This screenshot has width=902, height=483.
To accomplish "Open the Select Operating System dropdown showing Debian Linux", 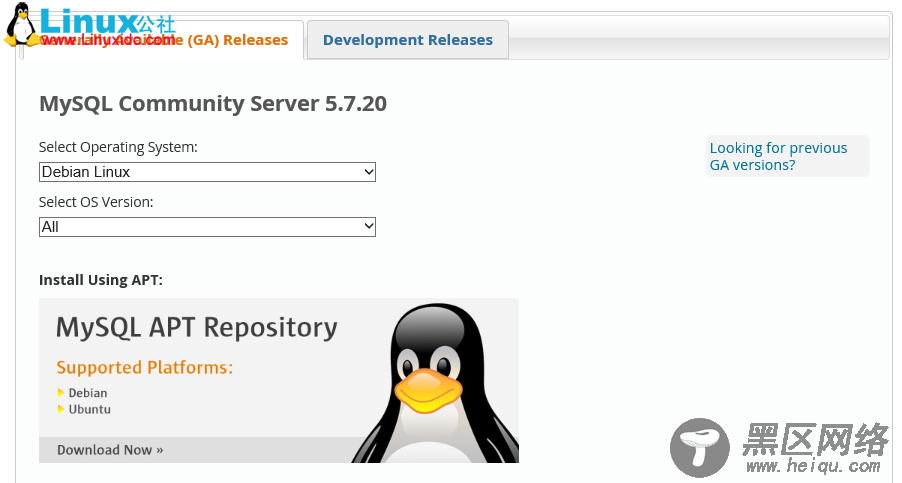I will tap(207, 172).
